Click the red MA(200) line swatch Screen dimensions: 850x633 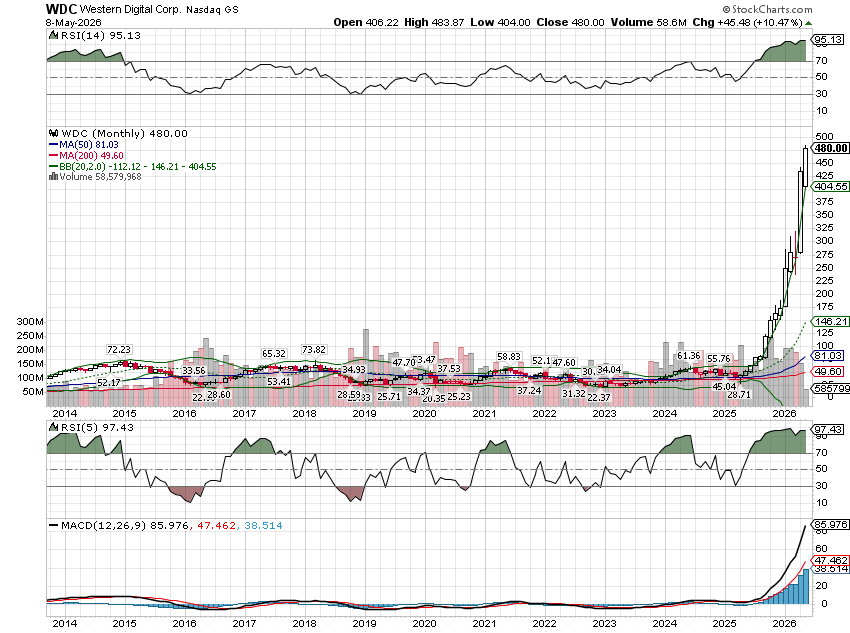tap(53, 156)
